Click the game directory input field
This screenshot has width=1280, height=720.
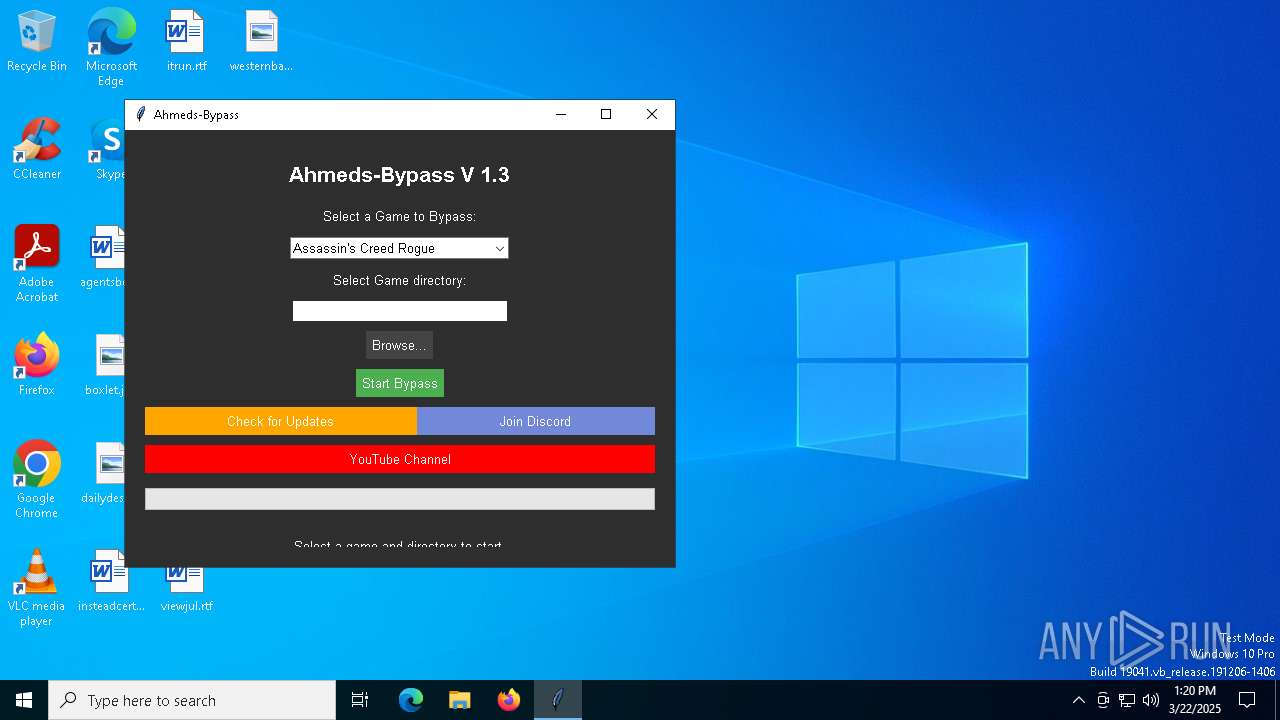[400, 311]
